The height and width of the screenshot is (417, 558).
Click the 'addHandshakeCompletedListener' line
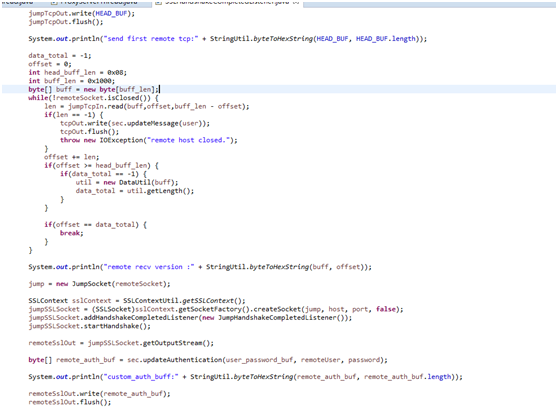[x=190, y=318]
